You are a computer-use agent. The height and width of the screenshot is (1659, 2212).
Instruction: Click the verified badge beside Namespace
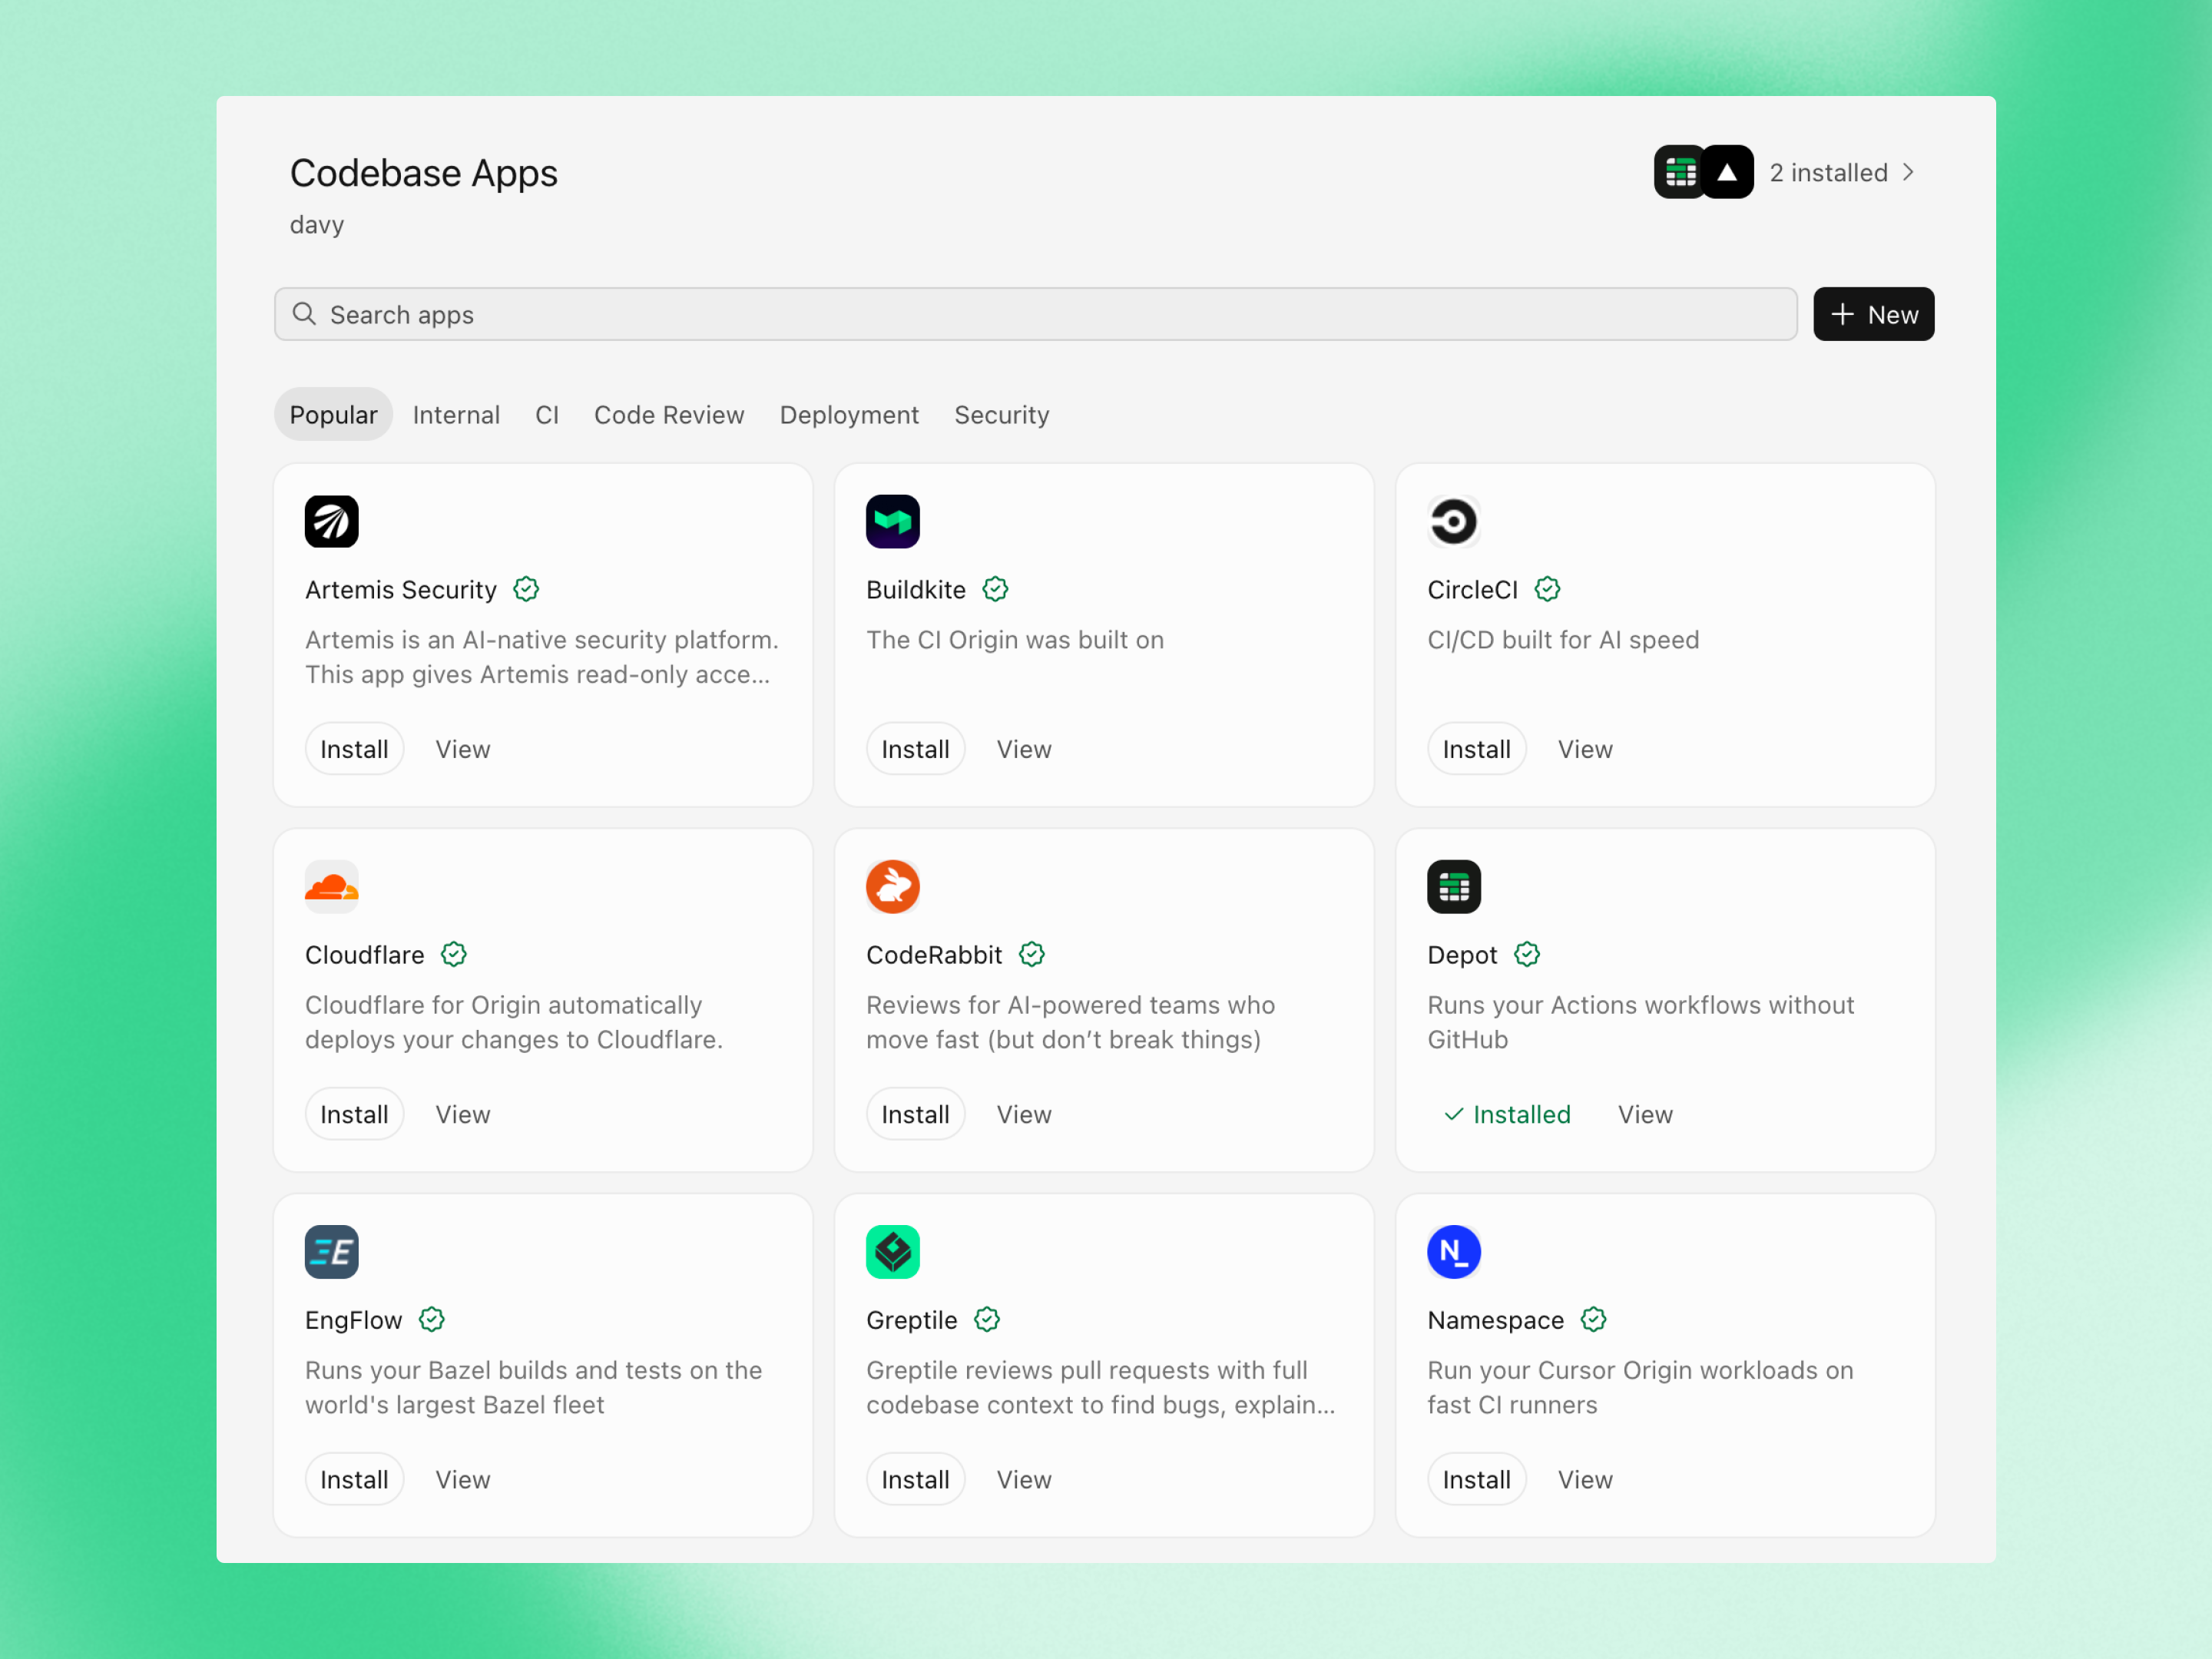[x=1593, y=1319]
